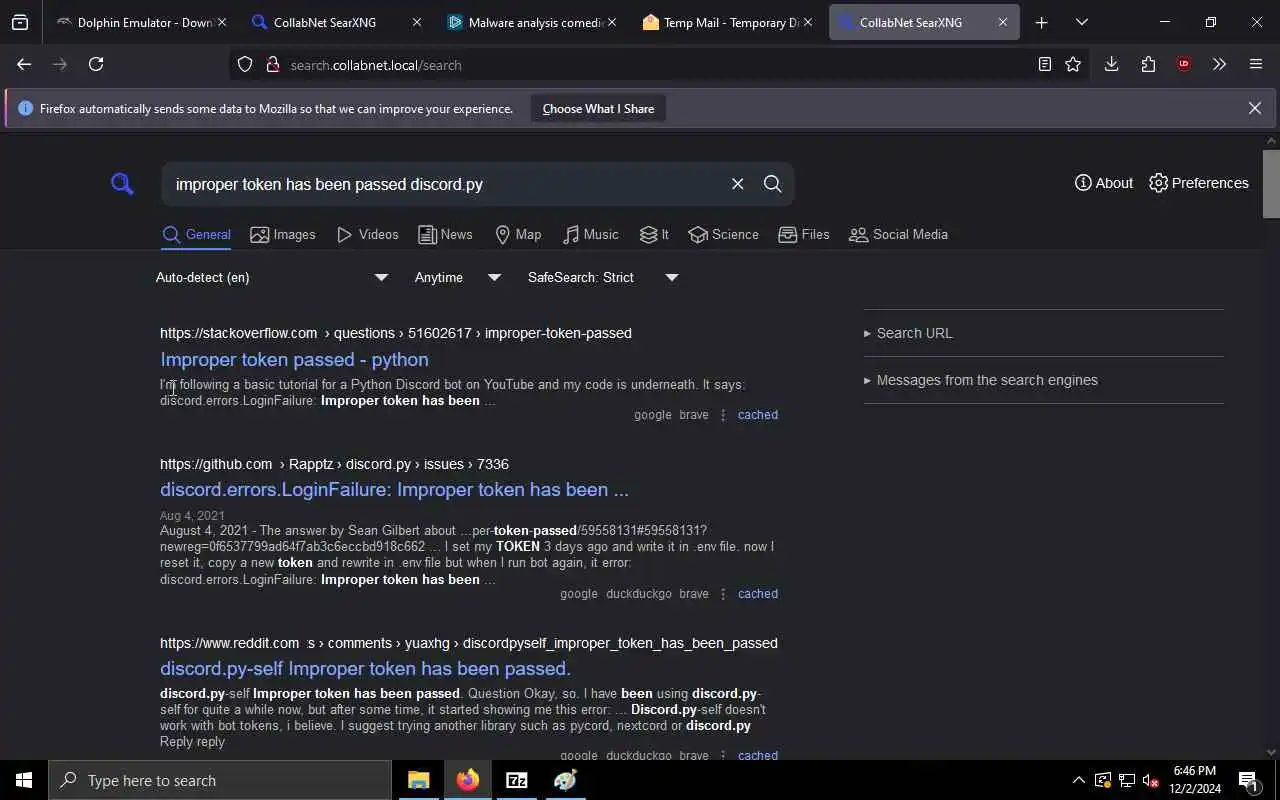Reload the page
The image size is (1280, 800).
click(96, 64)
